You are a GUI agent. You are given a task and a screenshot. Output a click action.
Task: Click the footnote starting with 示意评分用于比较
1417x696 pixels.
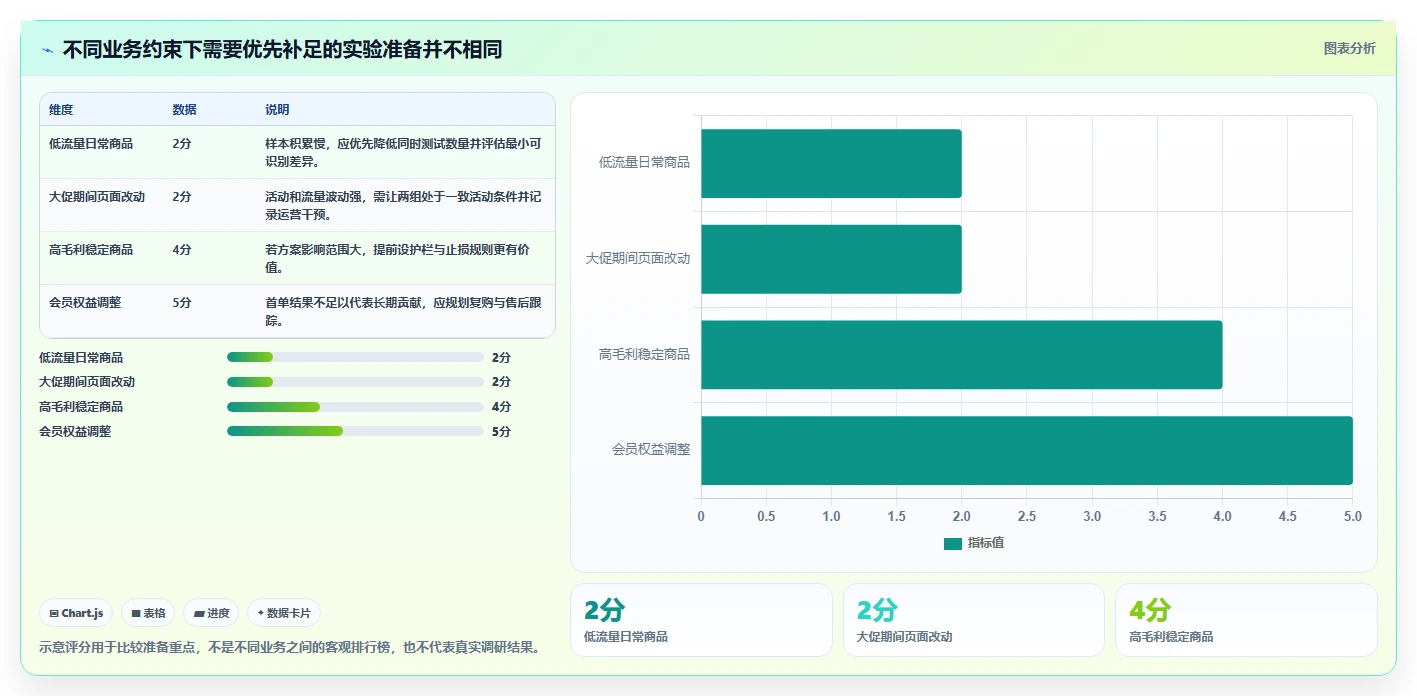coord(290,647)
